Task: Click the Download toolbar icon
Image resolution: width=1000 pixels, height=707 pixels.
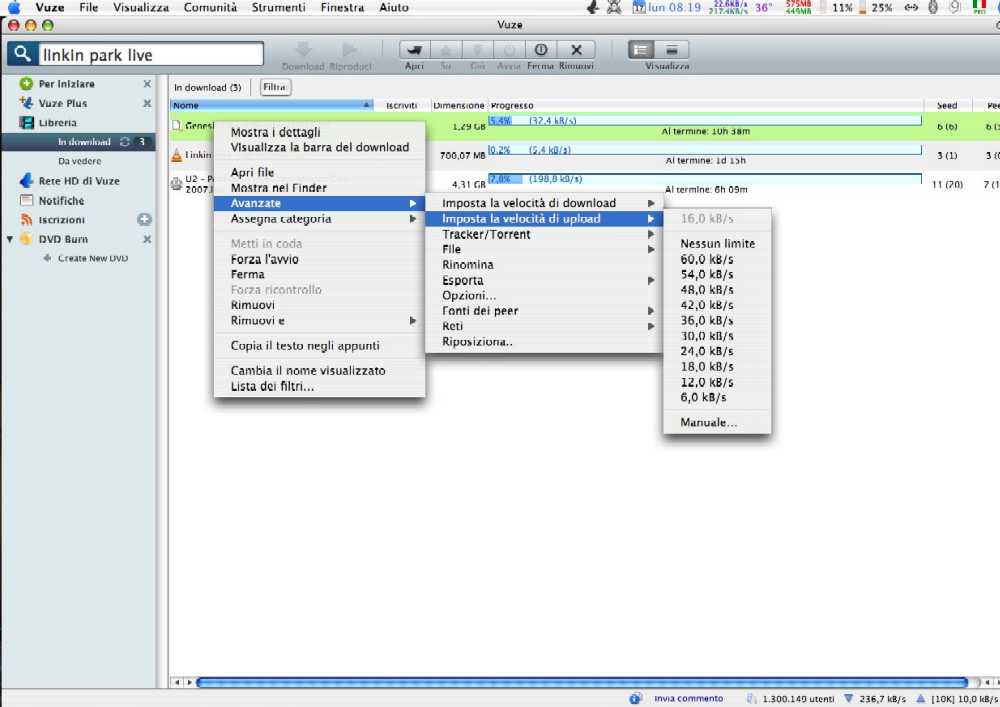Action: tap(304, 50)
